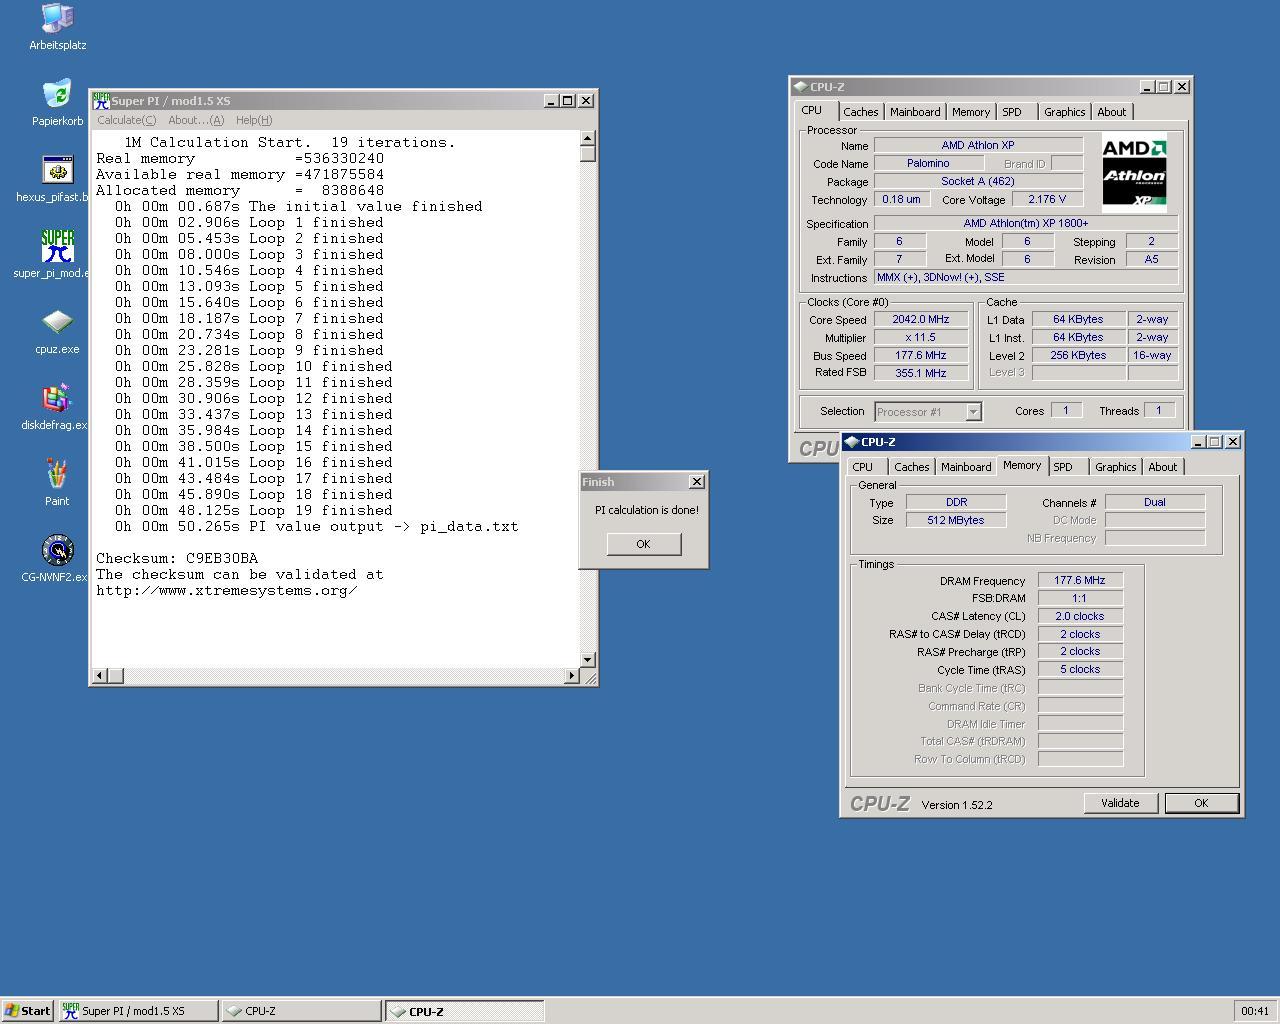1280x1024 pixels.
Task: Click the AMD Athlon XP logo image
Action: click(1134, 174)
